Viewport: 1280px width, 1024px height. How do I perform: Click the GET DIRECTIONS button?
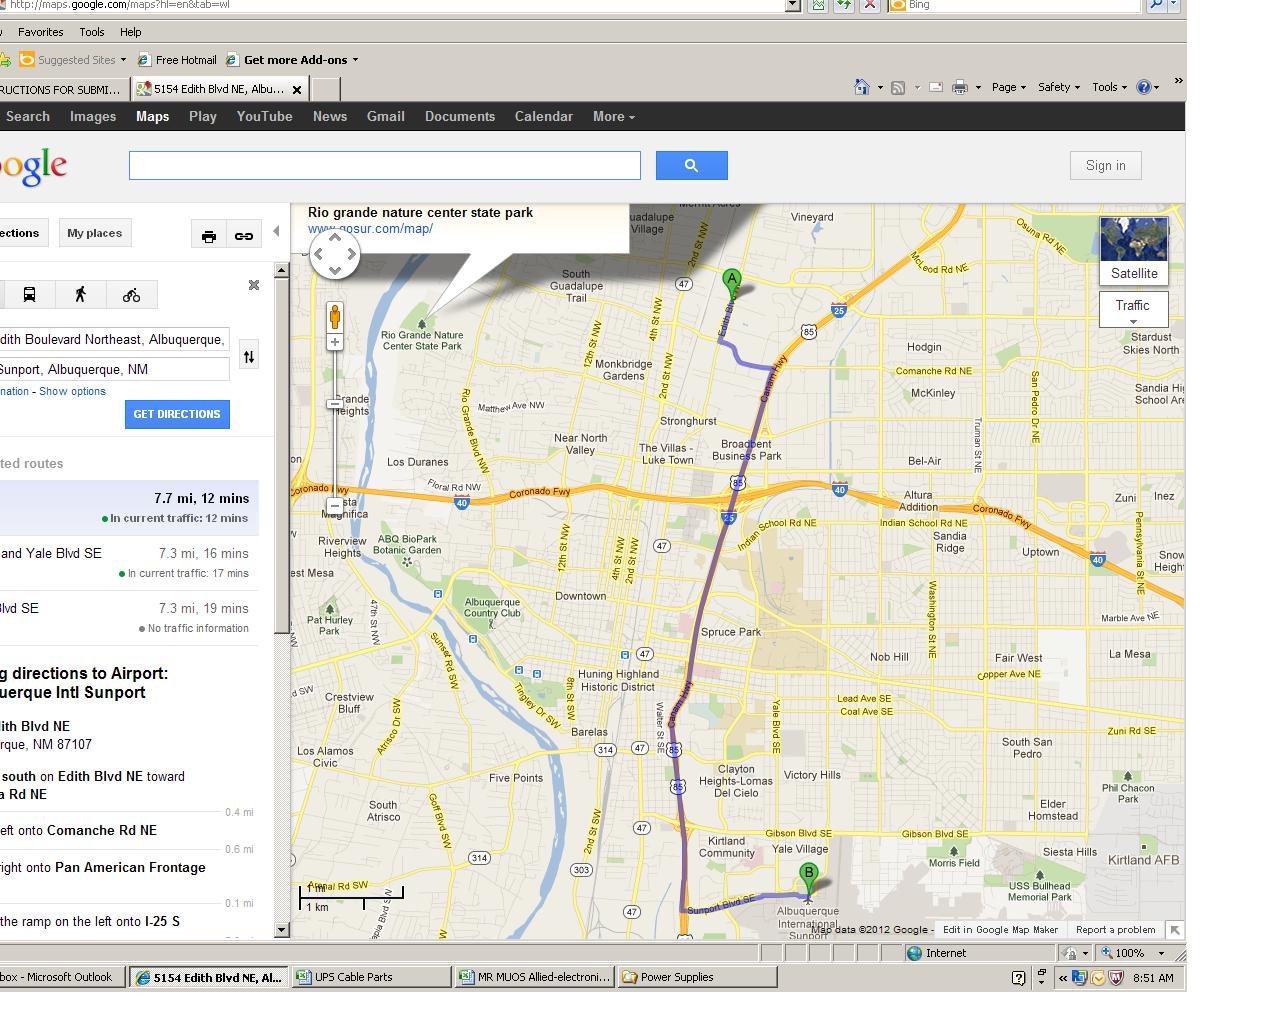pyautogui.click(x=177, y=414)
